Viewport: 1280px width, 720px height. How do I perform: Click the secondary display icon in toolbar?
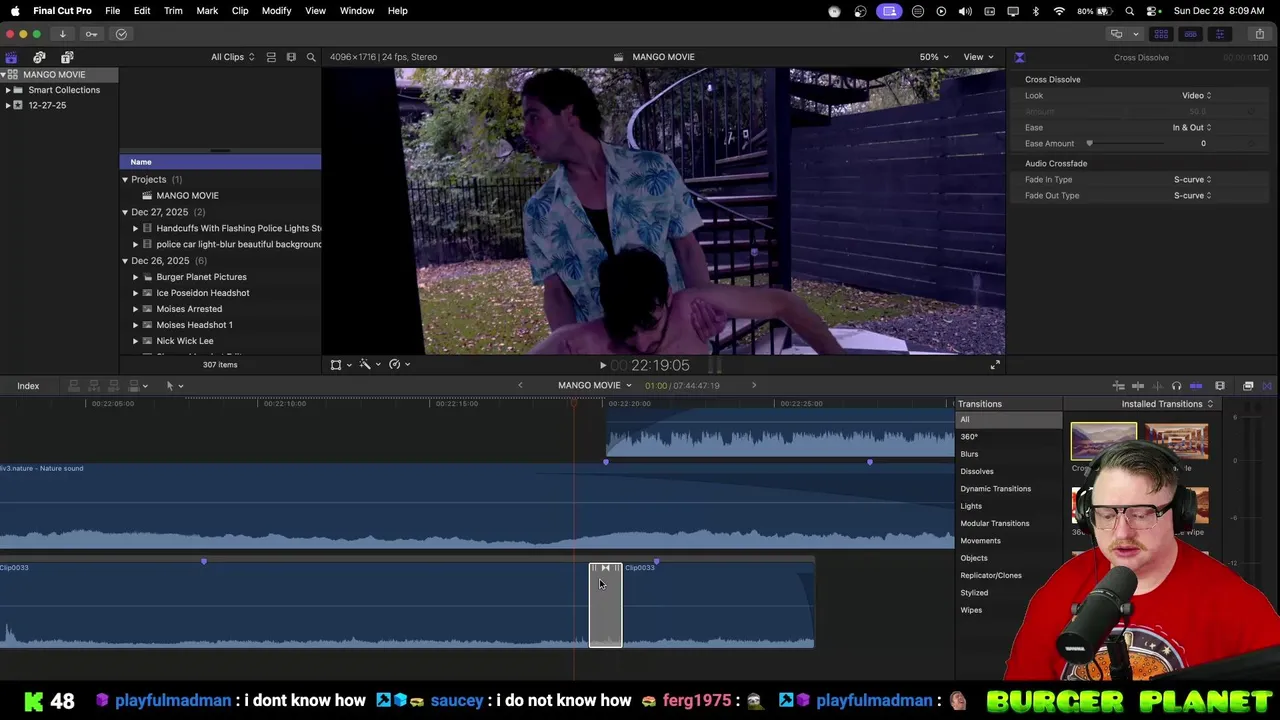(1116, 34)
